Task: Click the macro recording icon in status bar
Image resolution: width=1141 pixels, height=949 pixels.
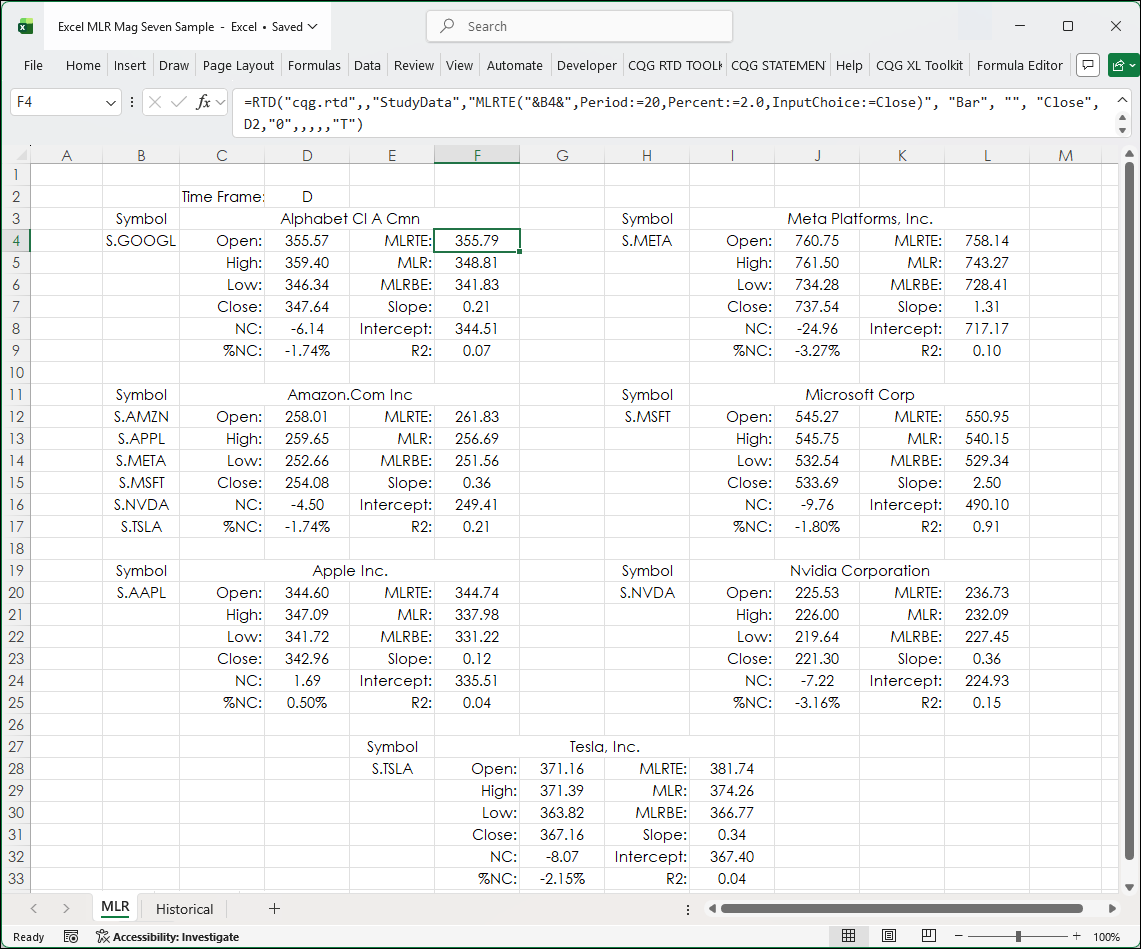Action: pyautogui.click(x=71, y=937)
